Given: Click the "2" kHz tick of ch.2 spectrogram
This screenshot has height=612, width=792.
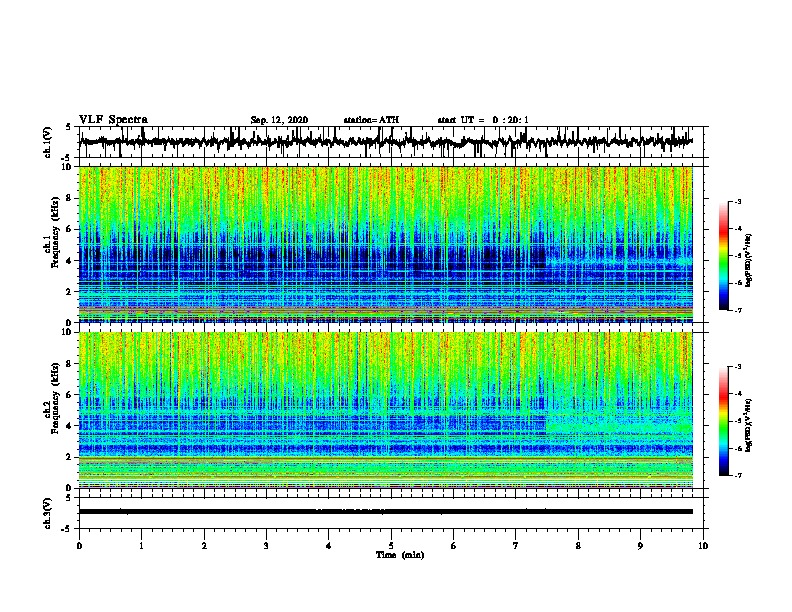Looking at the screenshot, I should click(x=69, y=457).
